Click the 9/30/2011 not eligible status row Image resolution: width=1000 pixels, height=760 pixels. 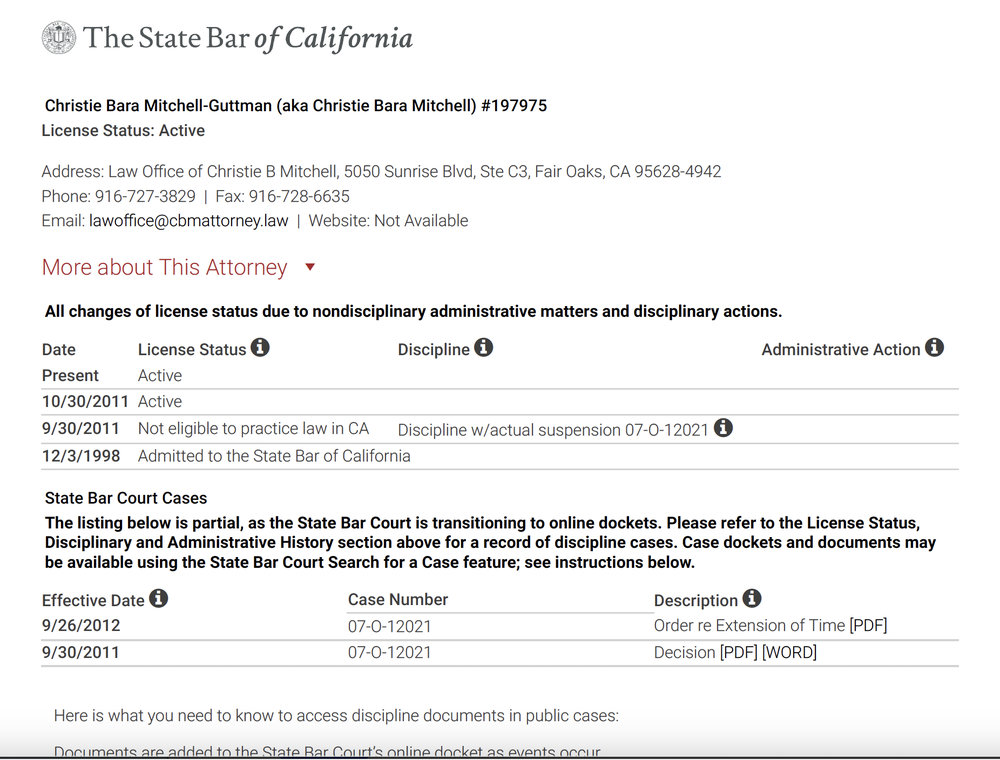(x=255, y=428)
